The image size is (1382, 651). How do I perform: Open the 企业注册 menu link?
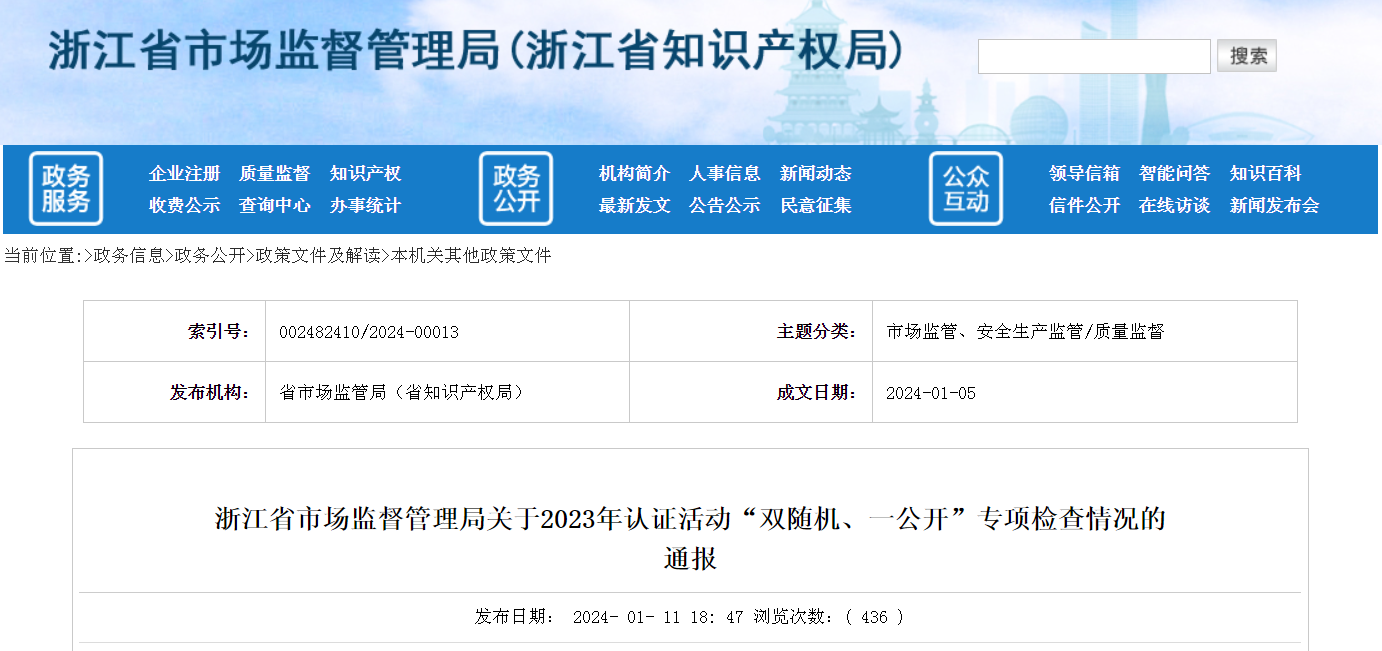coord(184,174)
